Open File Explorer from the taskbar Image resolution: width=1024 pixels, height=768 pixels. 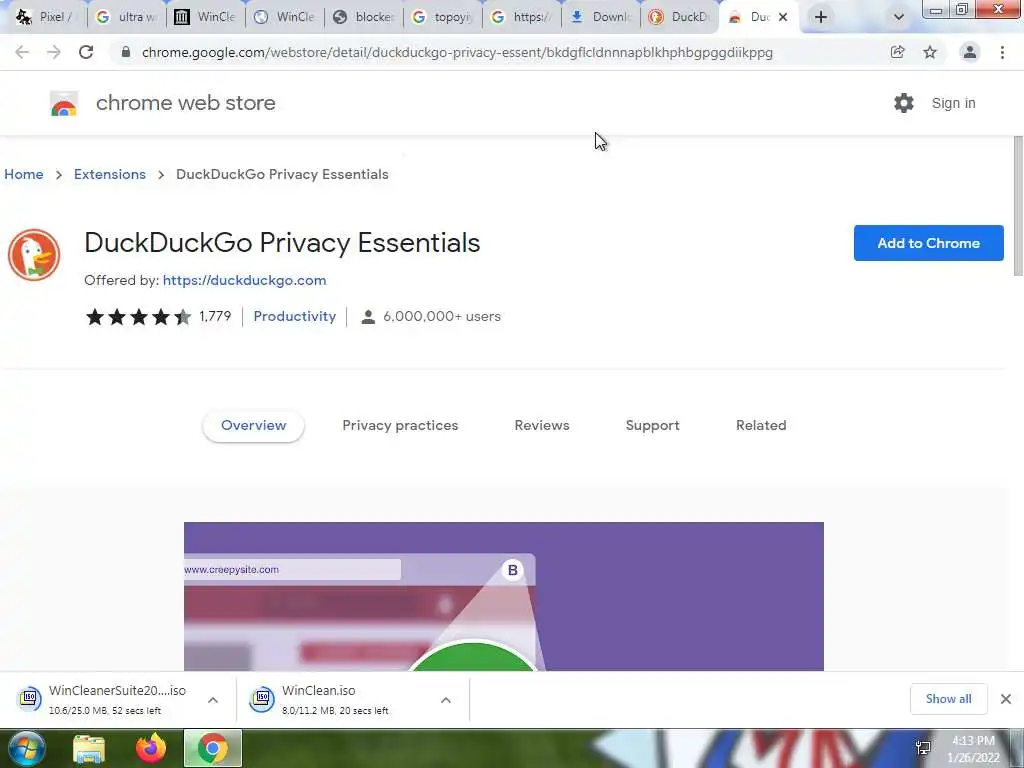coord(89,749)
